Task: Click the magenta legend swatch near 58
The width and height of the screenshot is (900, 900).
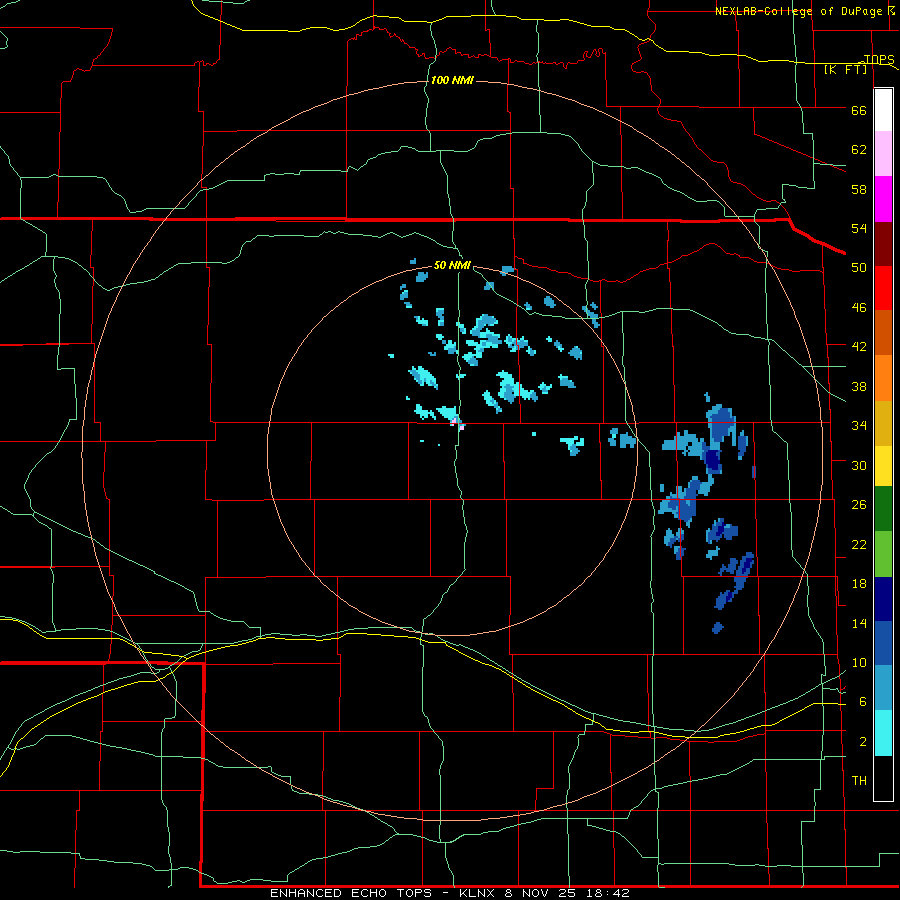Action: (883, 199)
